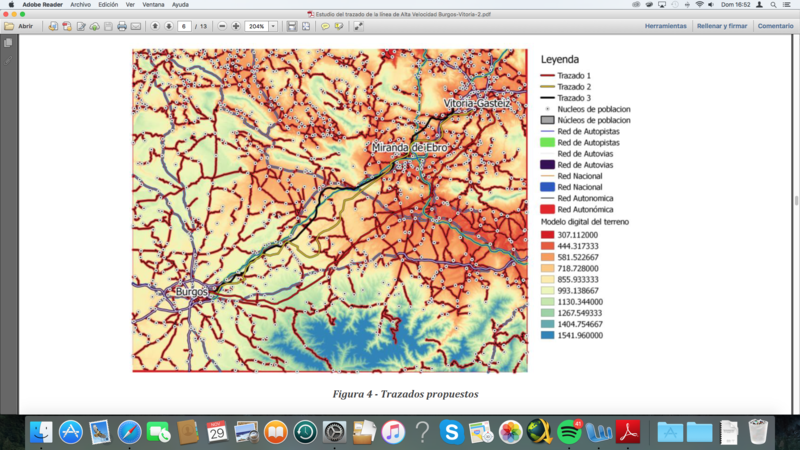Screen dimensions: 800x450
Task: Zoom in with plus button
Action: pos(236,26)
